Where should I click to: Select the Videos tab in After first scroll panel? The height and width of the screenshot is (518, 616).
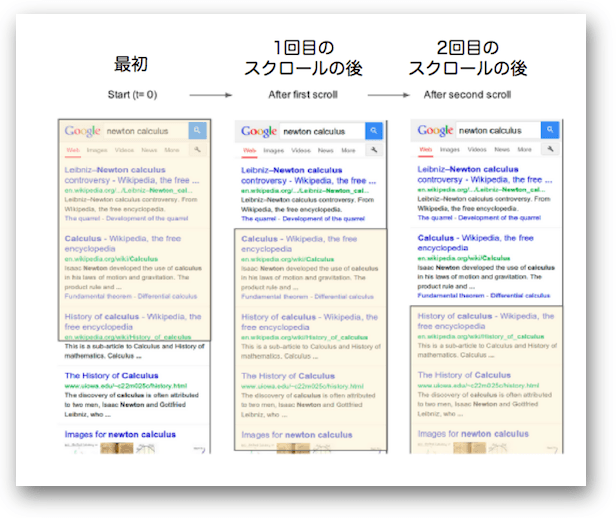301,150
